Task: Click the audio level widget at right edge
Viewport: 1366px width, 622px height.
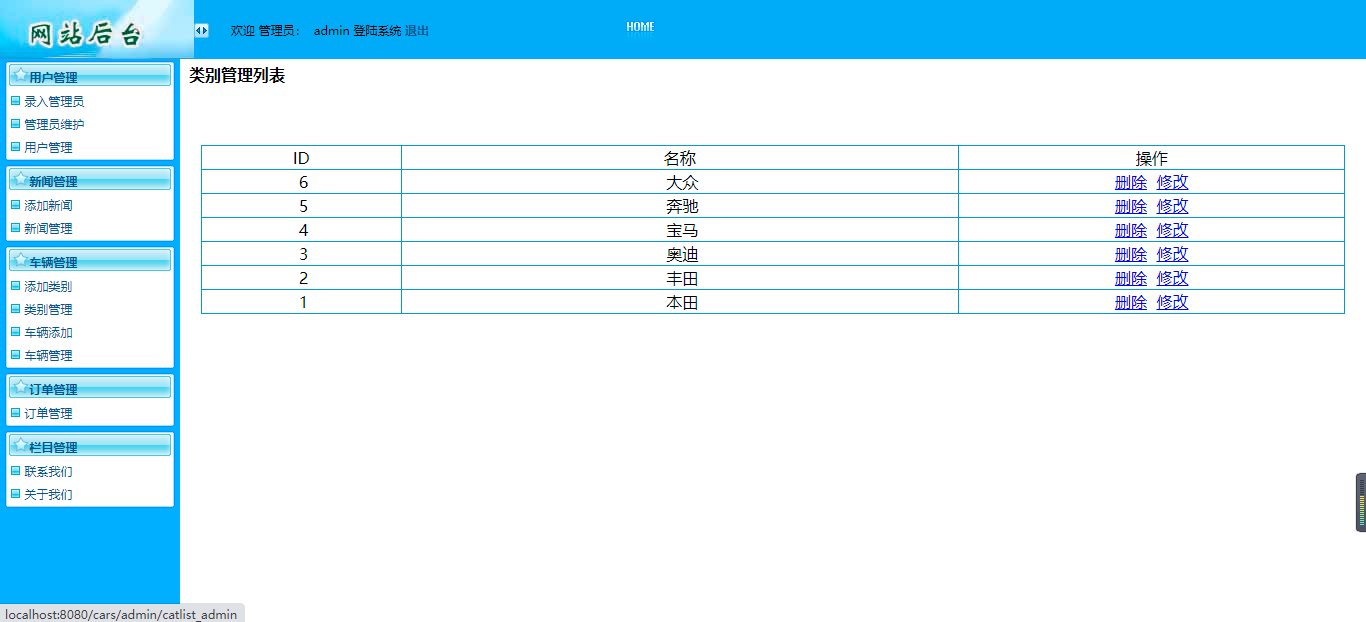Action: pyautogui.click(x=1361, y=502)
